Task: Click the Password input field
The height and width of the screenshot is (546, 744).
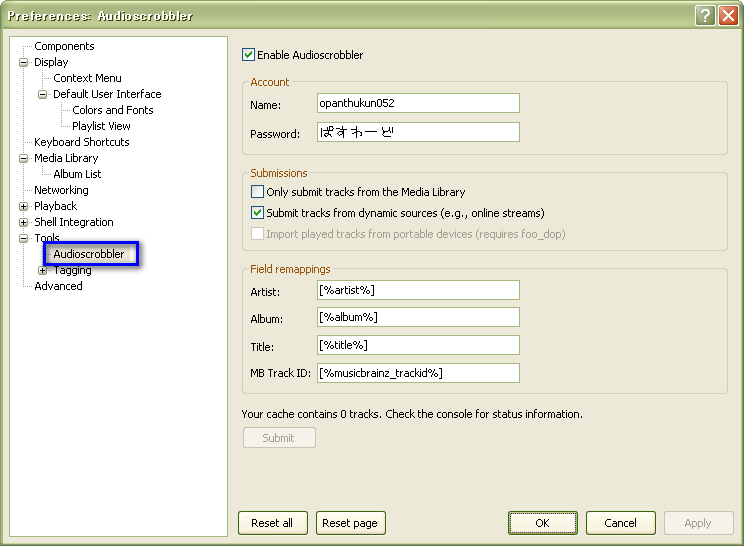Action: [x=418, y=132]
